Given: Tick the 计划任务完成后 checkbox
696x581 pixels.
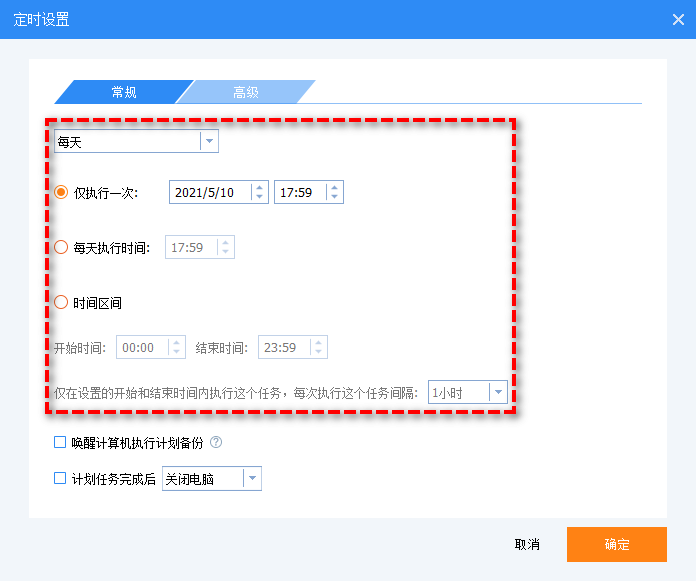Looking at the screenshot, I should point(60,478).
